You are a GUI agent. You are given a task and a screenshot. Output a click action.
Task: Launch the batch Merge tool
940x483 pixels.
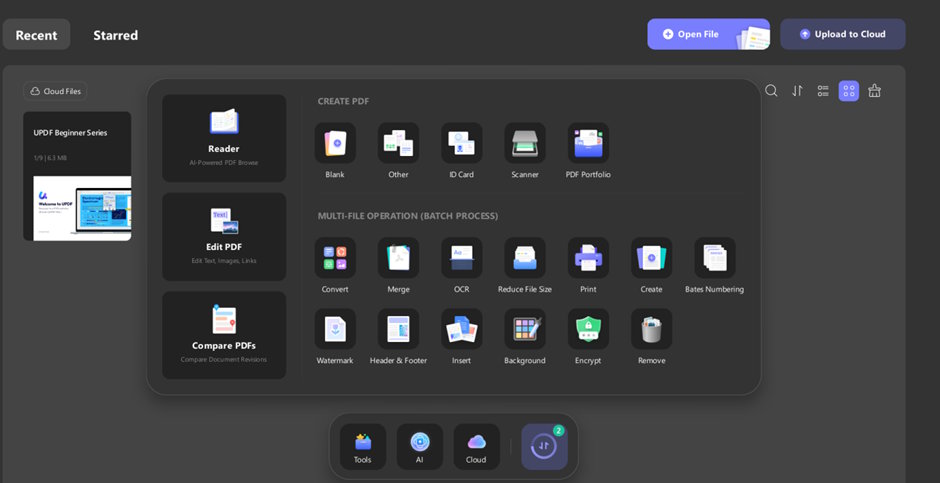coord(398,258)
